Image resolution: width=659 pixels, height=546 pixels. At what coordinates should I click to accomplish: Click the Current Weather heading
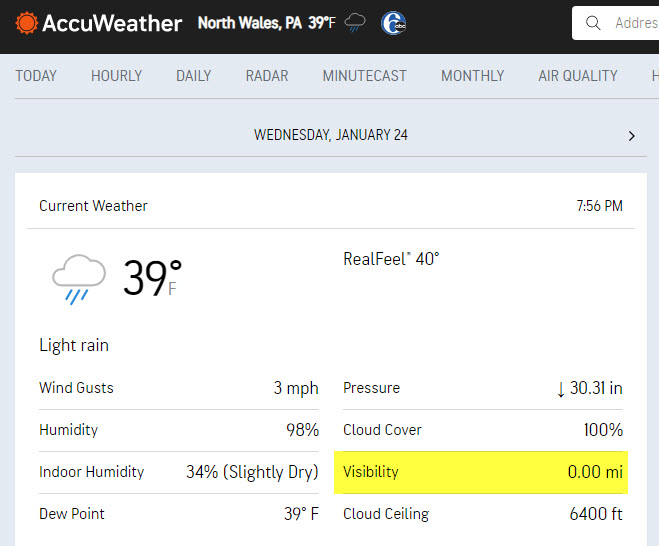click(93, 206)
